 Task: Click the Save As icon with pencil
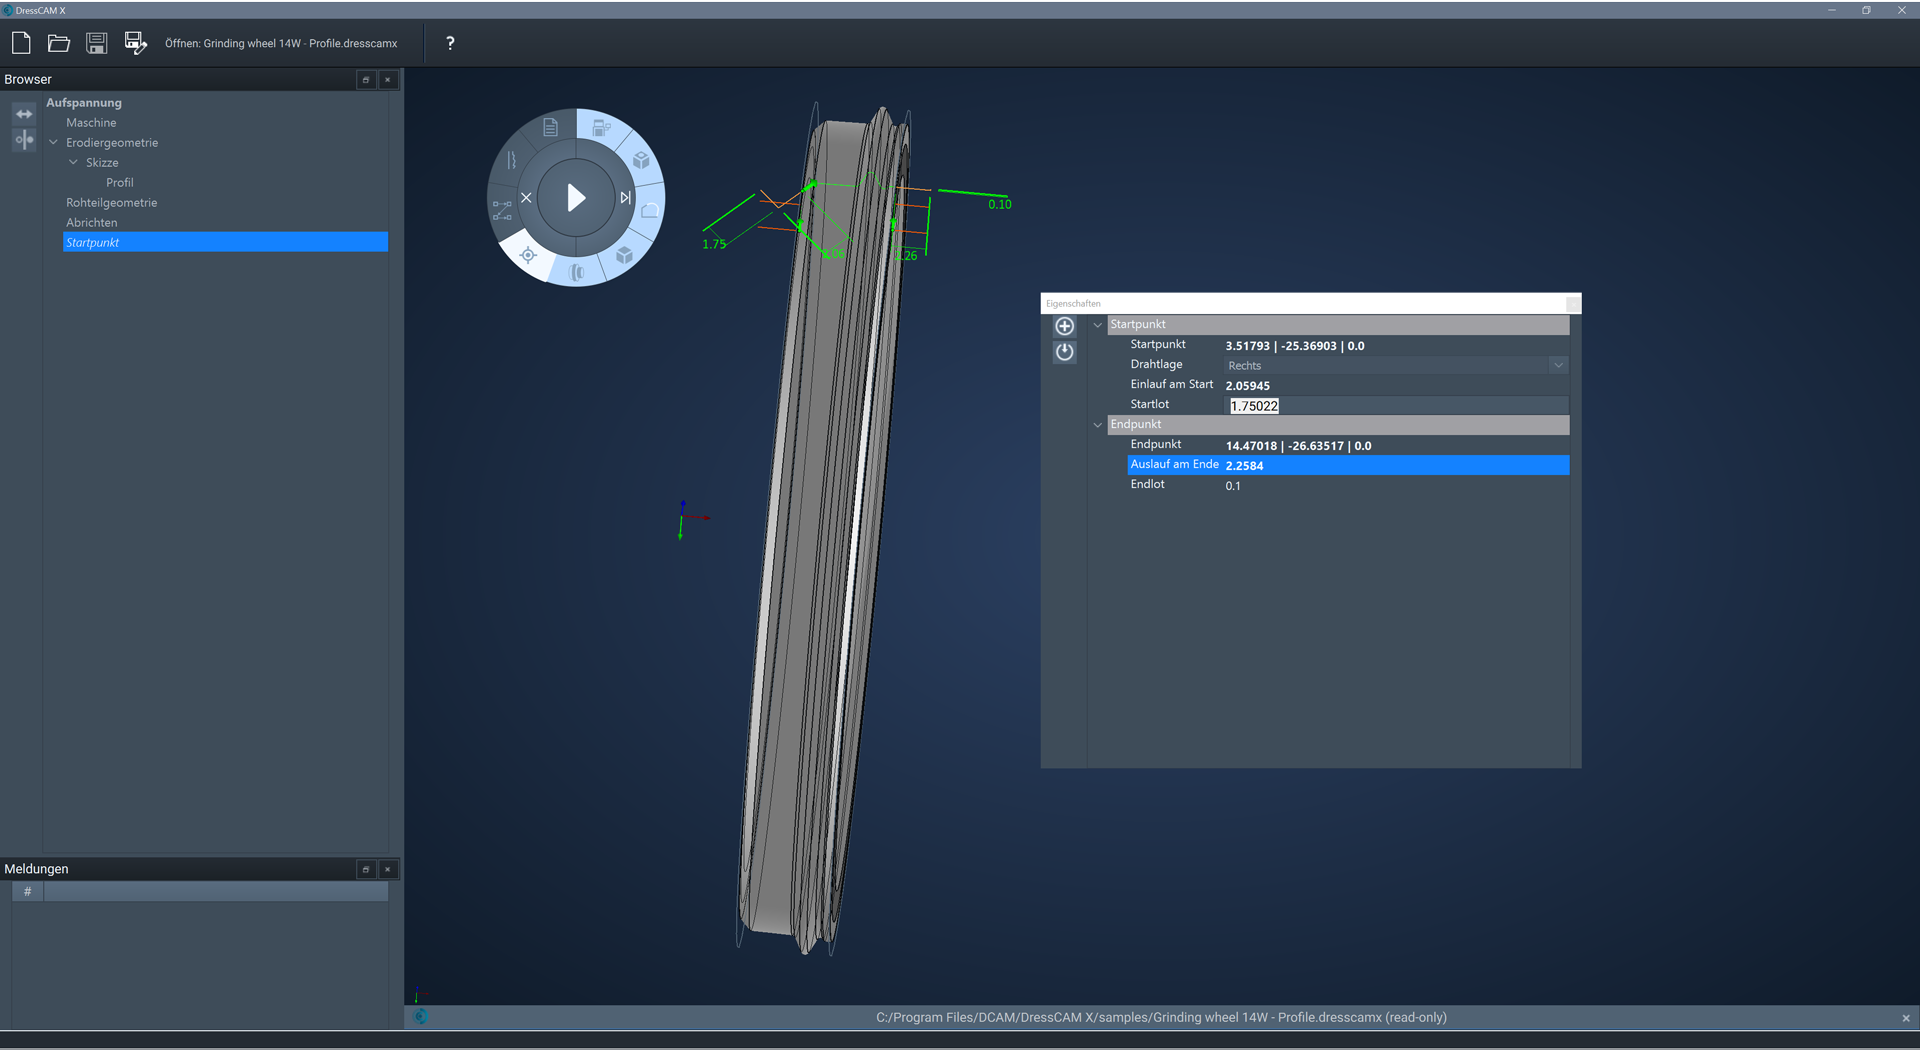(135, 43)
